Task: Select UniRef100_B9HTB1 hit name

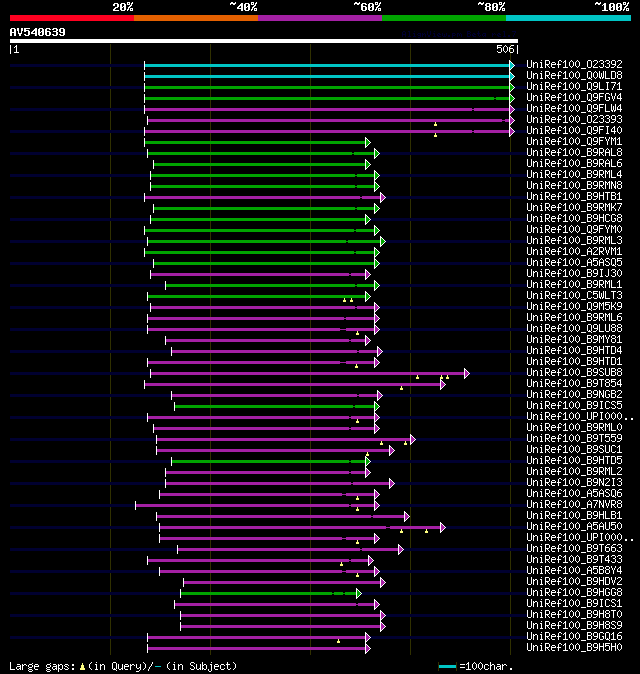Action: pyautogui.click(x=574, y=196)
